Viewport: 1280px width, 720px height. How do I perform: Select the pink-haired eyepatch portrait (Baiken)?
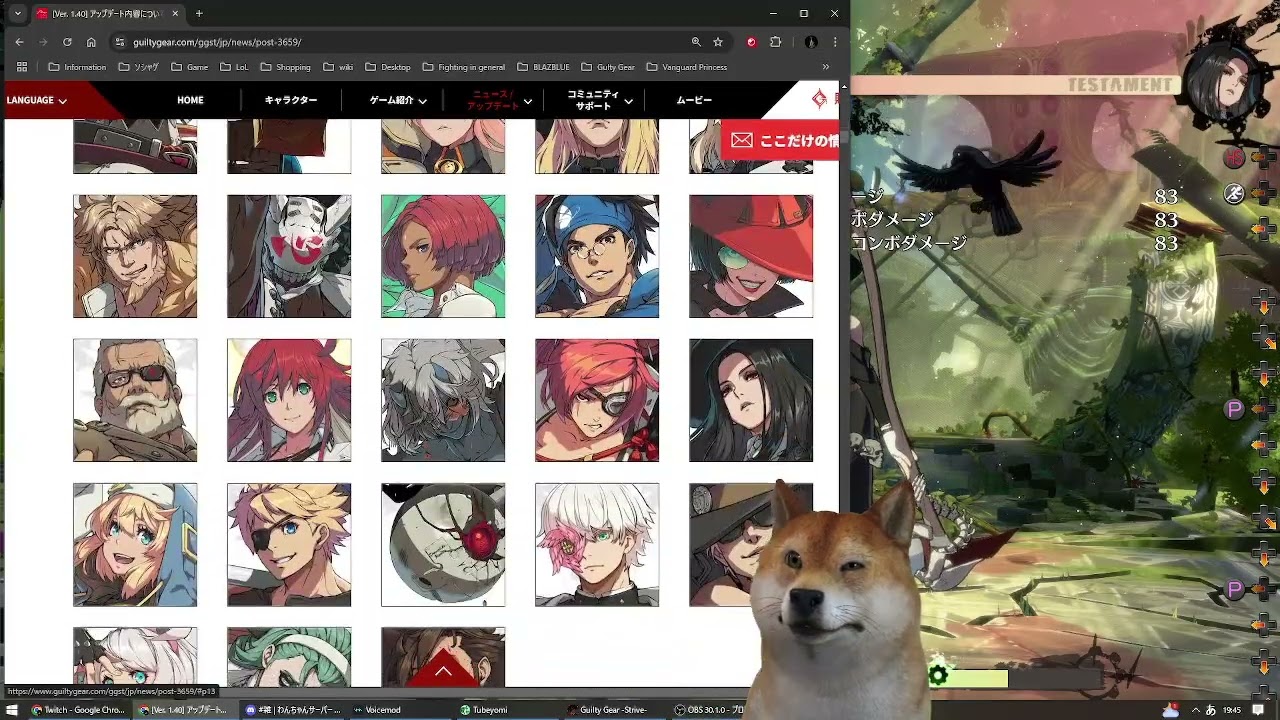click(x=597, y=400)
